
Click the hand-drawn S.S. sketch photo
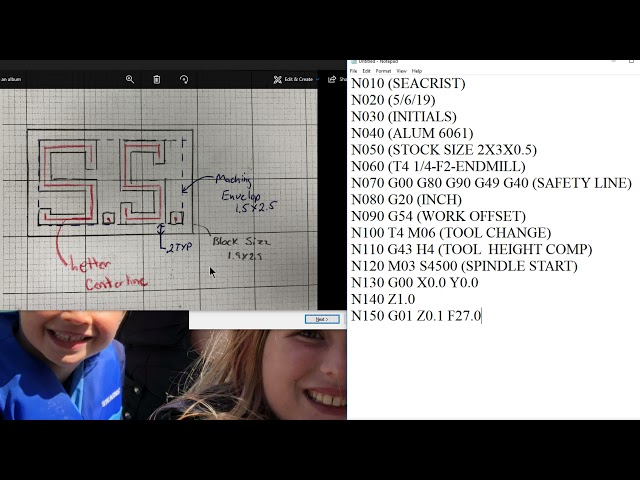pos(158,200)
